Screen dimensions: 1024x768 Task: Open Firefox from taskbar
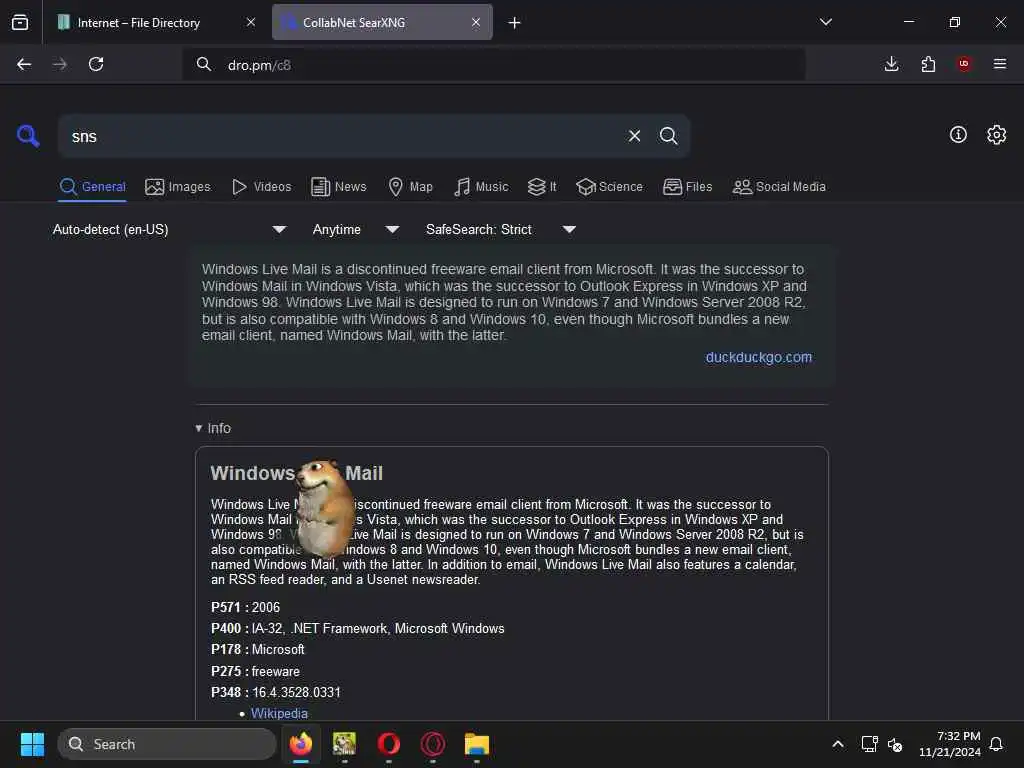pyautogui.click(x=300, y=744)
